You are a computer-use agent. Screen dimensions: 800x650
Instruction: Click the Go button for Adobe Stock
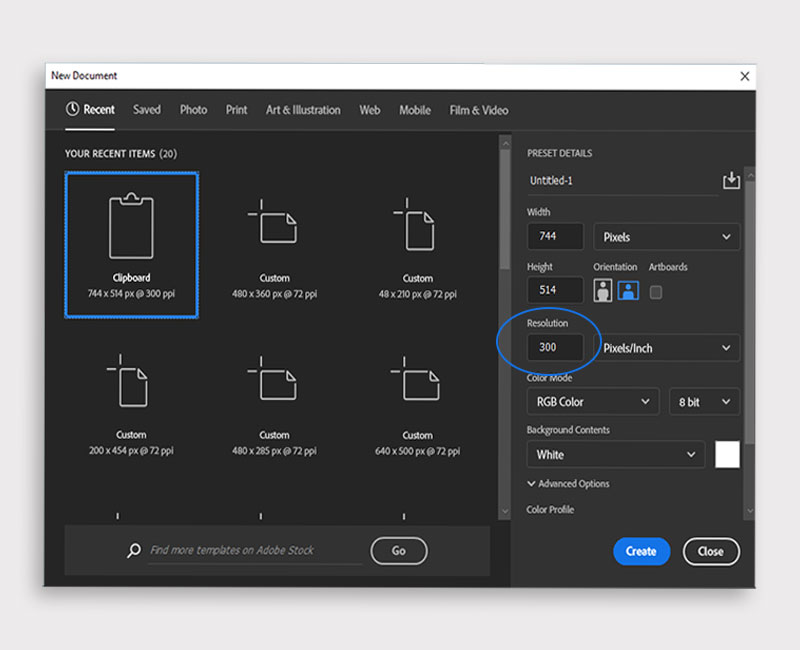398,551
